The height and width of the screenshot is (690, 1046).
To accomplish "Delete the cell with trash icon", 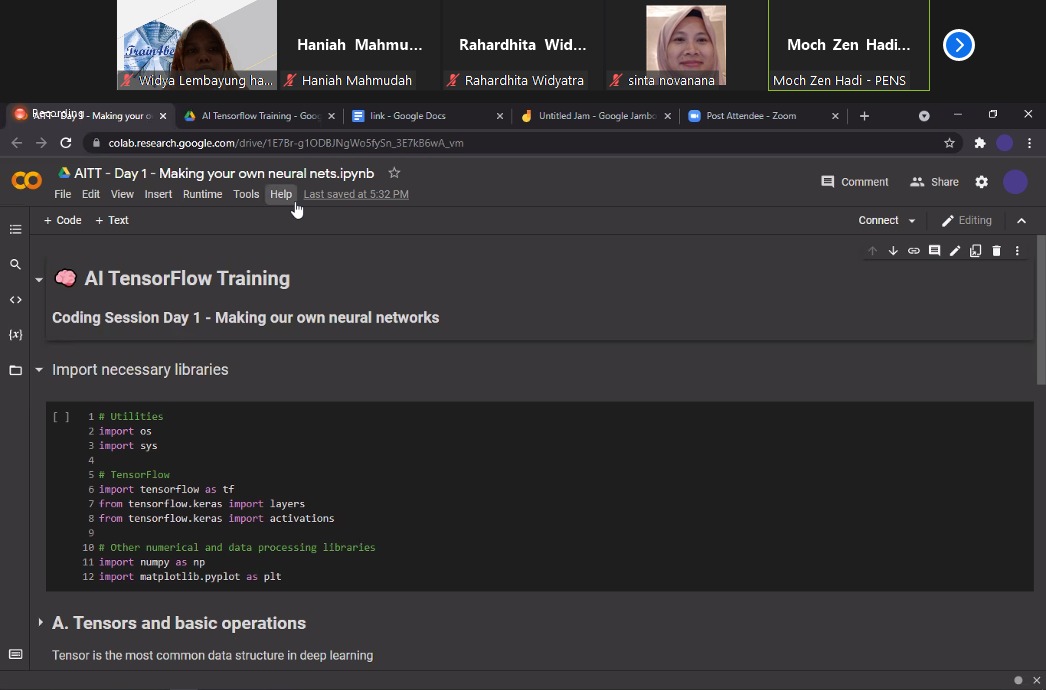I will pos(996,251).
